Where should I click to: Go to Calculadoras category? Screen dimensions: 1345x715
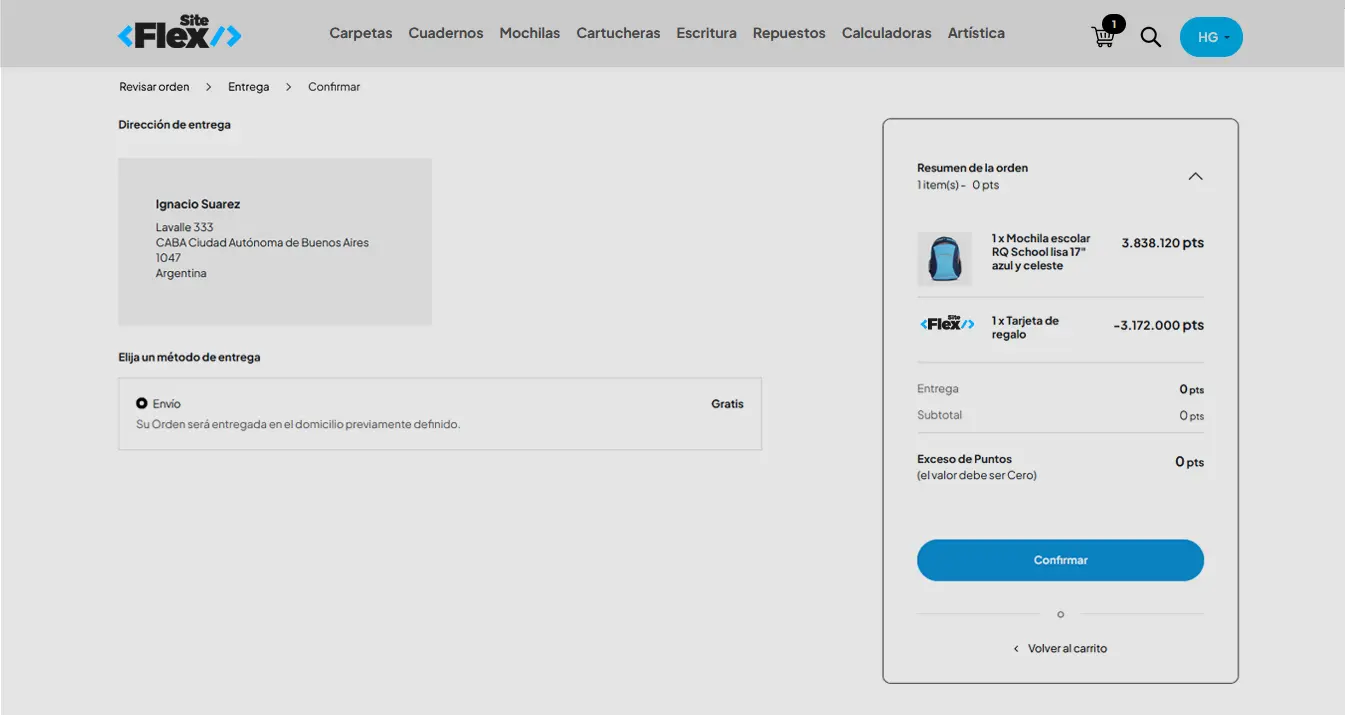[x=886, y=33]
